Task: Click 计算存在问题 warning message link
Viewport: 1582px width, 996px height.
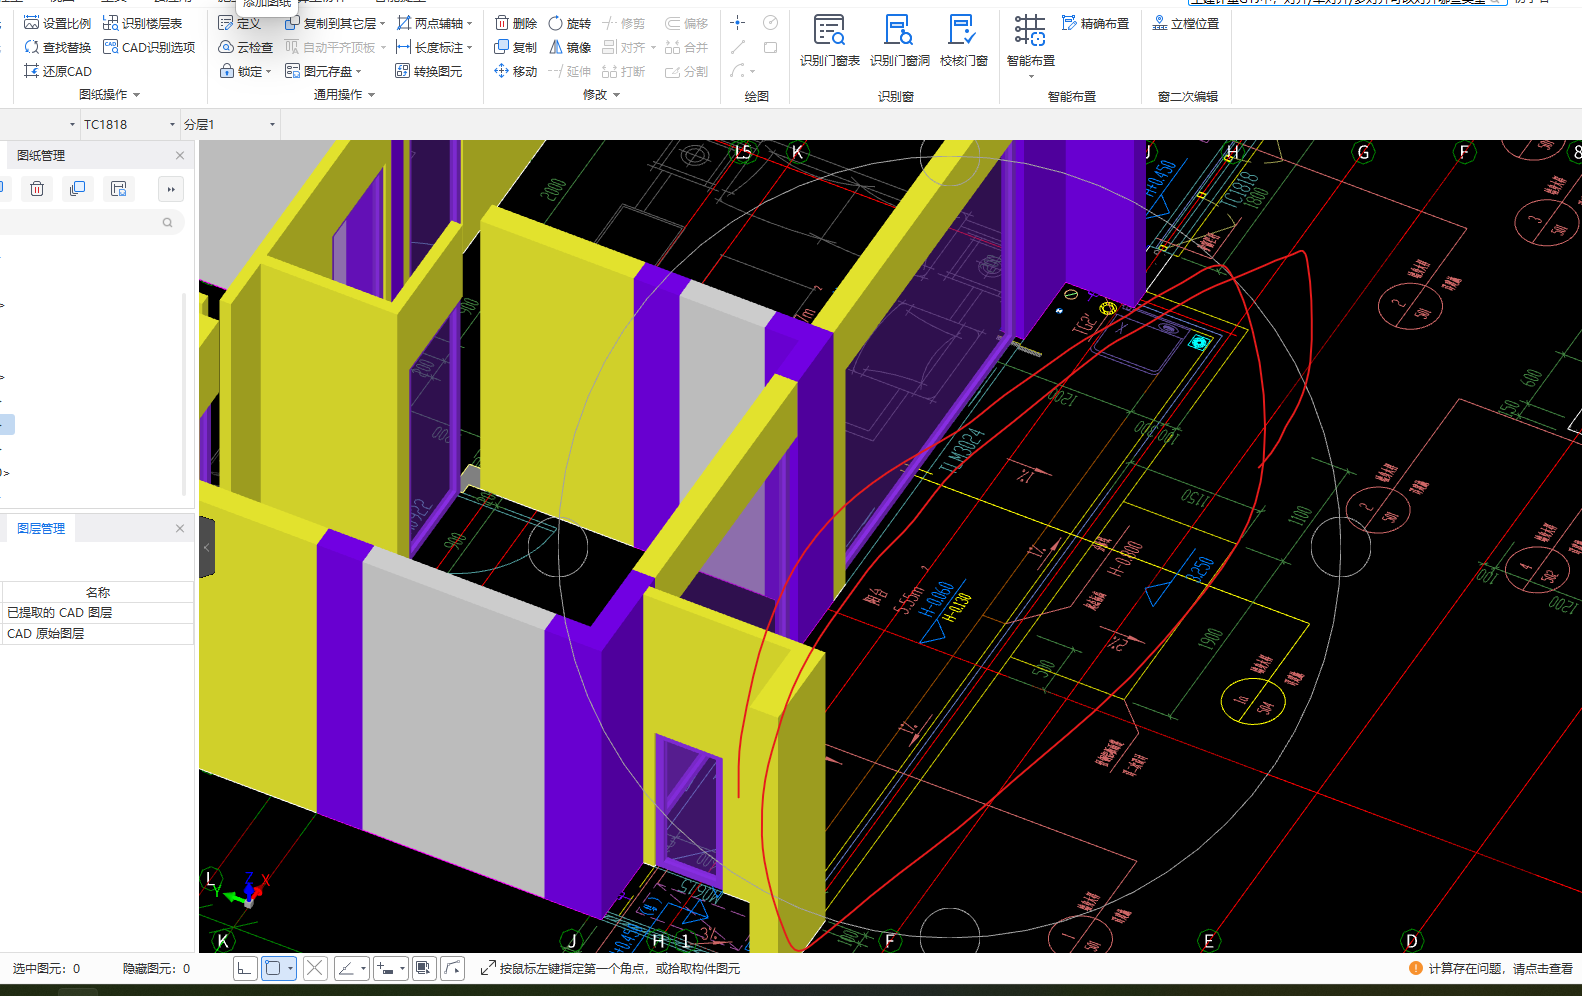Action: pos(1491,968)
